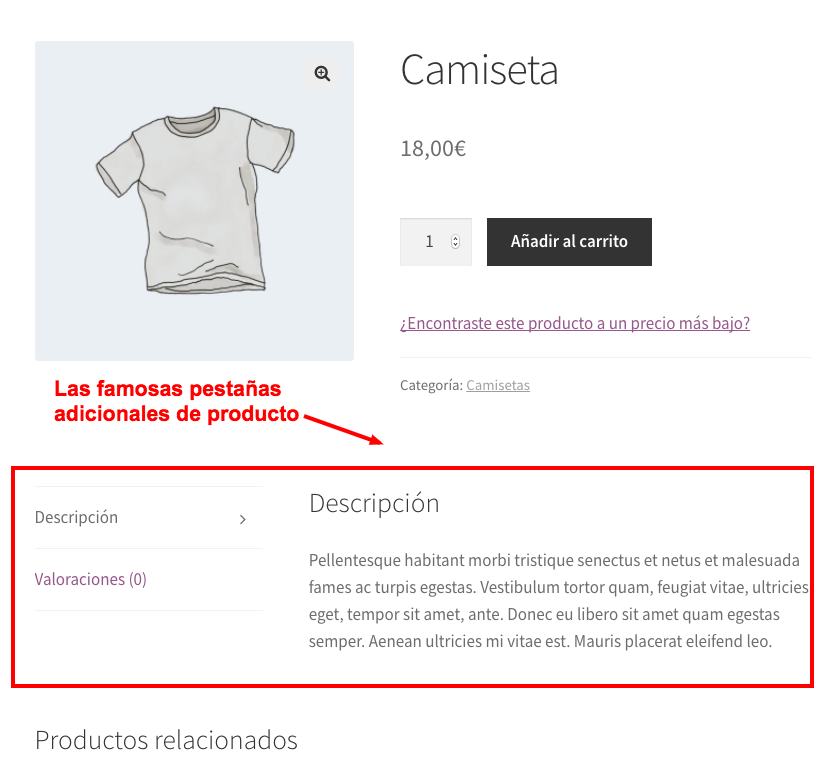This screenshot has width=818, height=770.
Task: Decrease quantity with the stepper down arrow
Action: coord(455,245)
